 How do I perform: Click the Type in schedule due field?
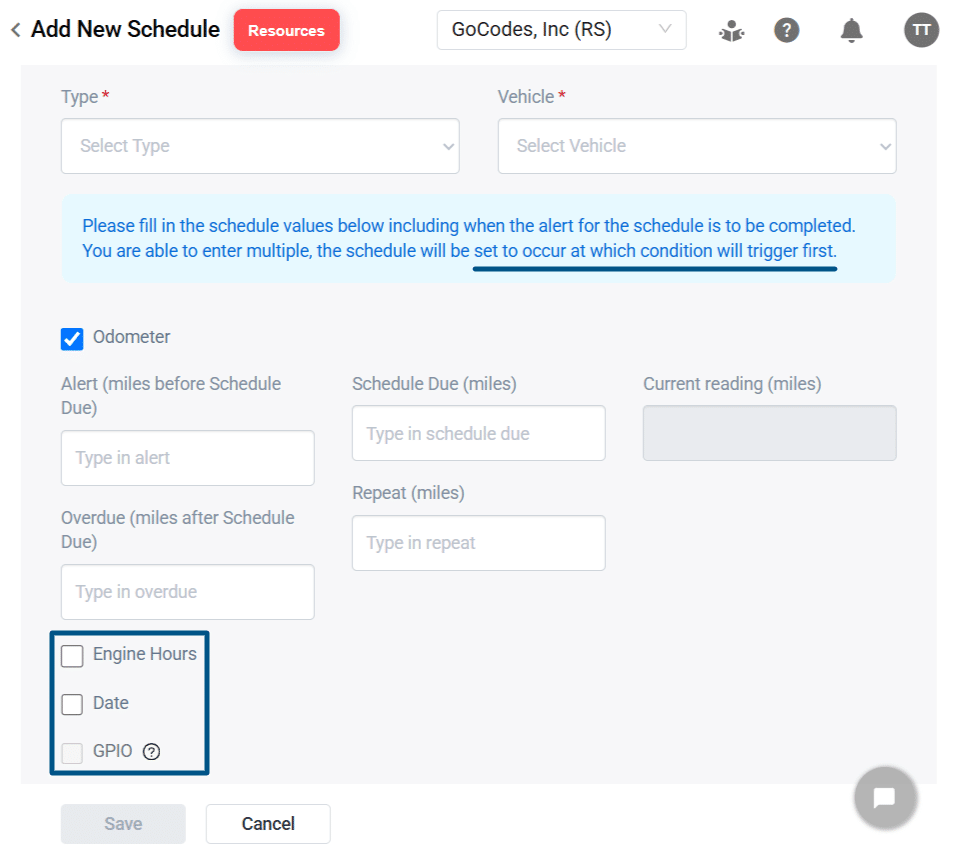click(x=478, y=433)
